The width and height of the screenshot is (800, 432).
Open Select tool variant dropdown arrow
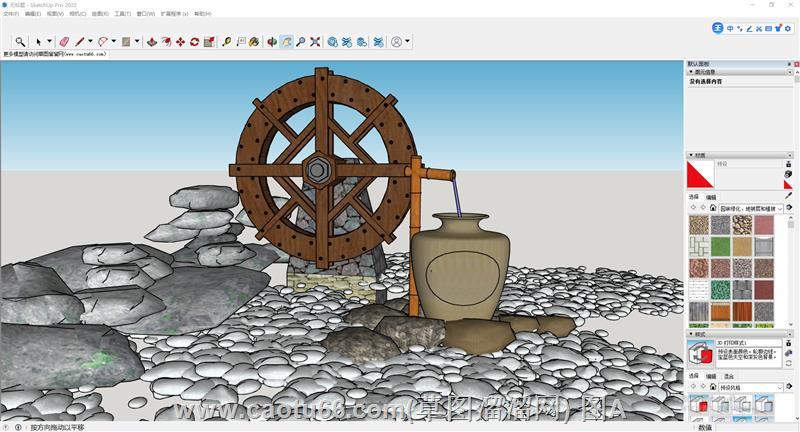(x=49, y=42)
